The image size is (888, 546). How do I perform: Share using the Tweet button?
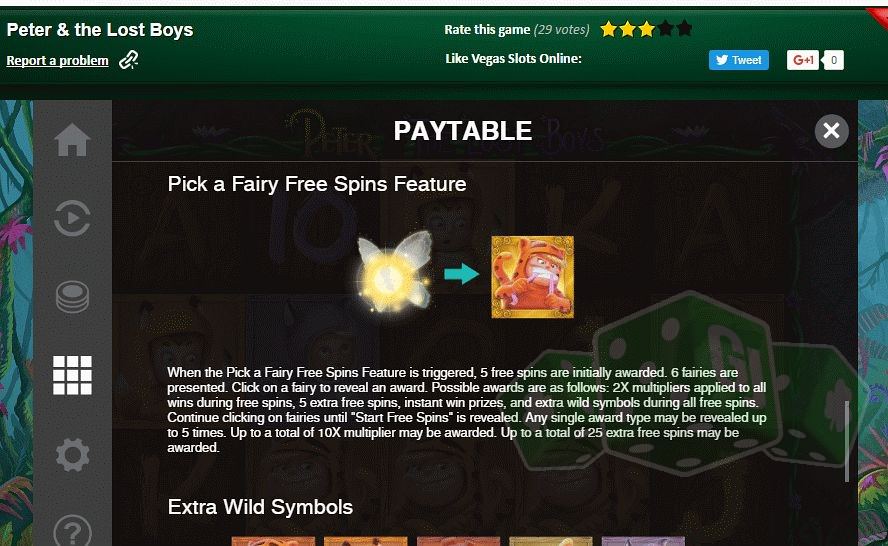click(738, 60)
